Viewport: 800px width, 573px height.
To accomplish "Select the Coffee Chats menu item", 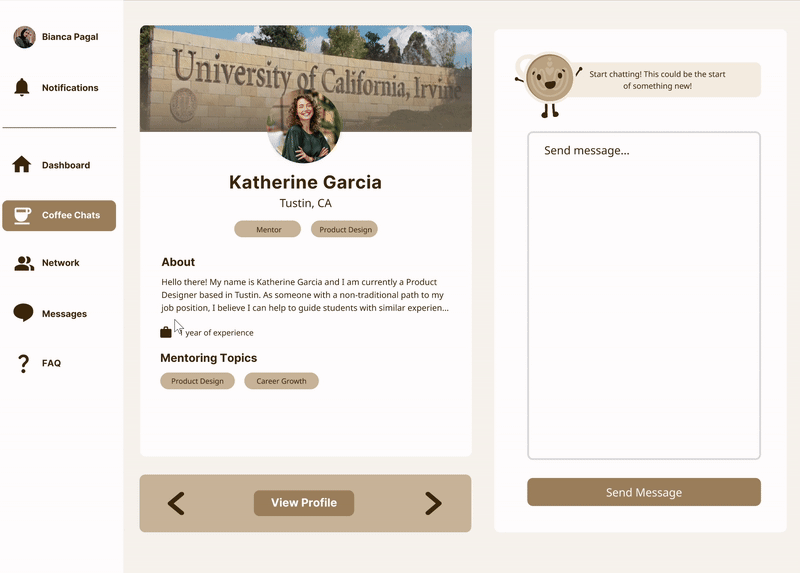I will click(x=59, y=215).
